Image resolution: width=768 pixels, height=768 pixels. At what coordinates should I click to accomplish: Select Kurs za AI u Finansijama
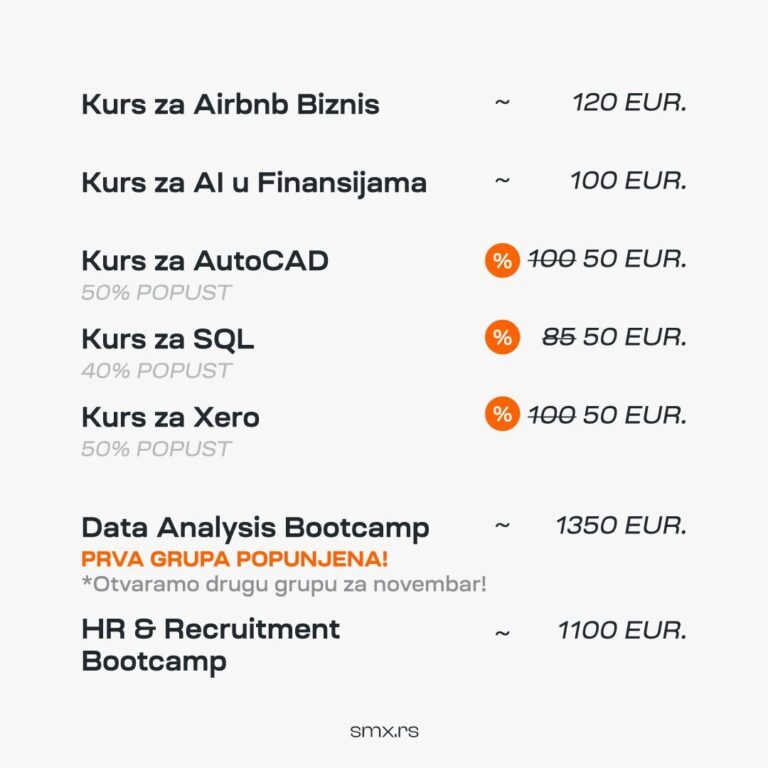[x=254, y=183]
